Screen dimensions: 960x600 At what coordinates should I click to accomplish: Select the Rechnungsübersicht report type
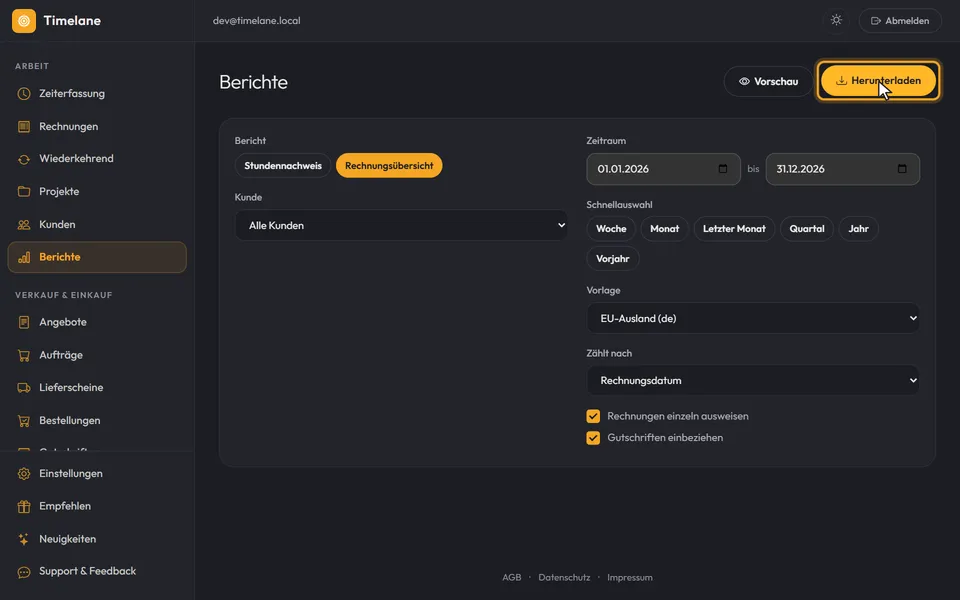(389, 166)
